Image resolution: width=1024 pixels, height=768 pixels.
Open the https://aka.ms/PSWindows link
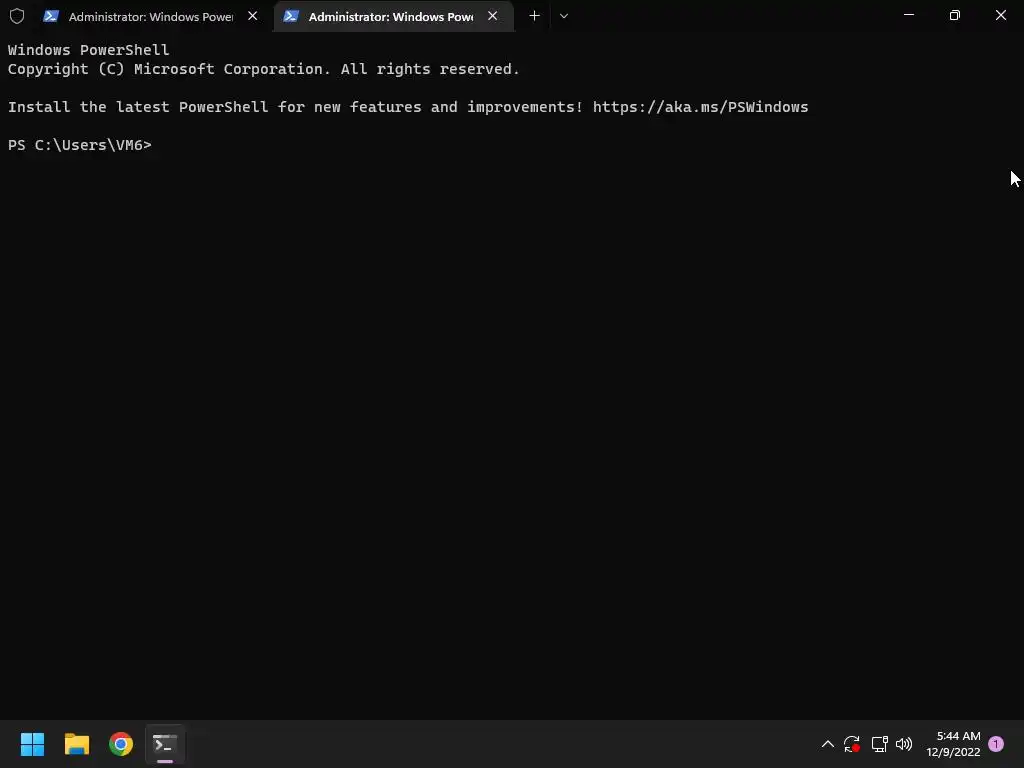(x=700, y=107)
